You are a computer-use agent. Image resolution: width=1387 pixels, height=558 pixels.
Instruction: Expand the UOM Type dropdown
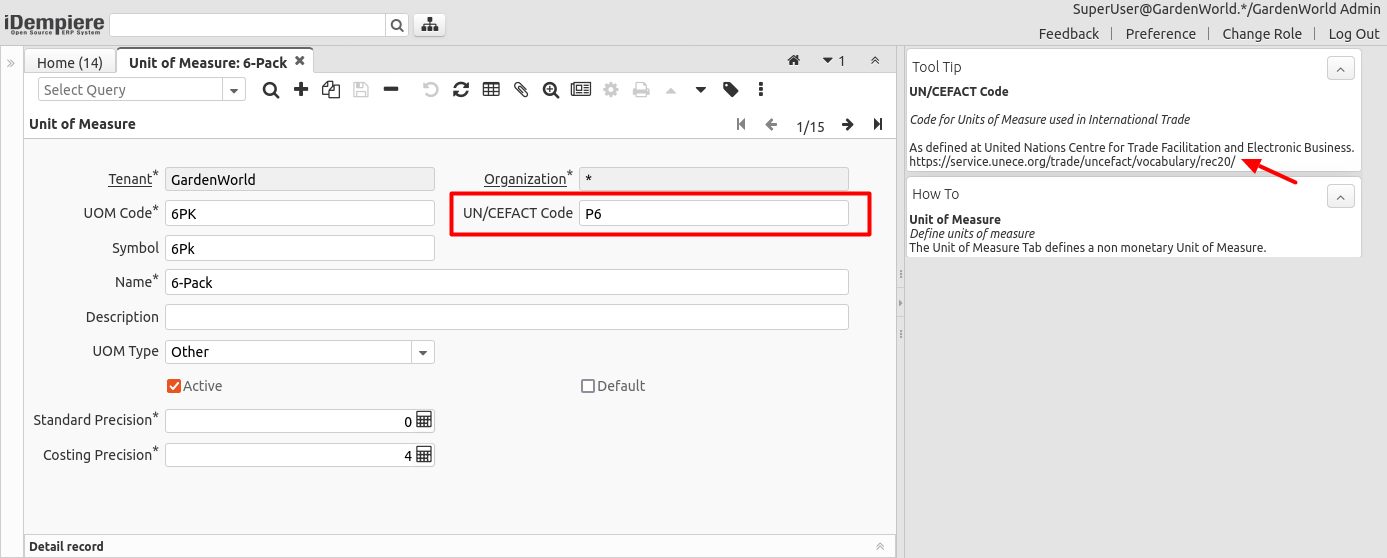pos(423,352)
